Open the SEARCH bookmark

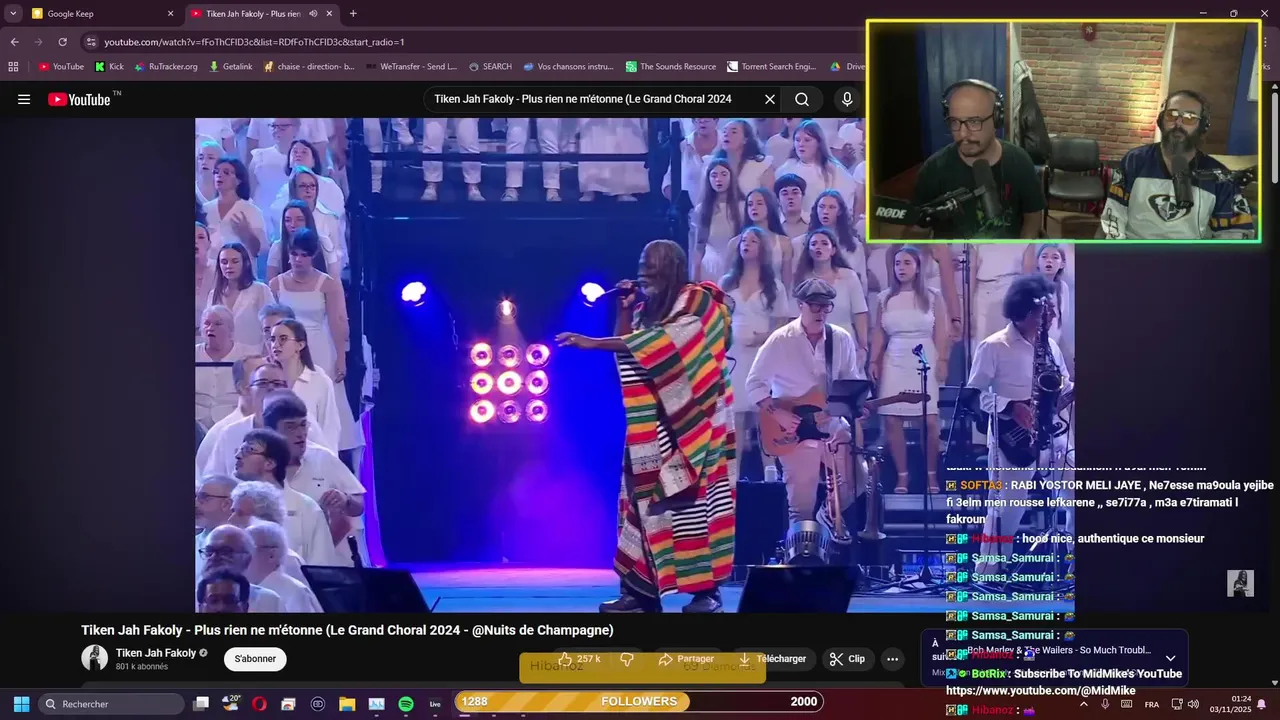coord(490,67)
